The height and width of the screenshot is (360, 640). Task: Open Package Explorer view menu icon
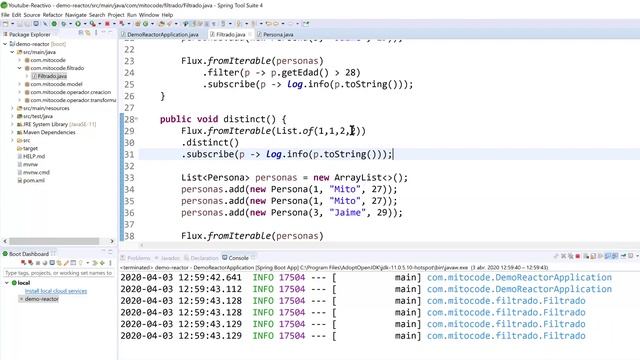[x=96, y=33]
